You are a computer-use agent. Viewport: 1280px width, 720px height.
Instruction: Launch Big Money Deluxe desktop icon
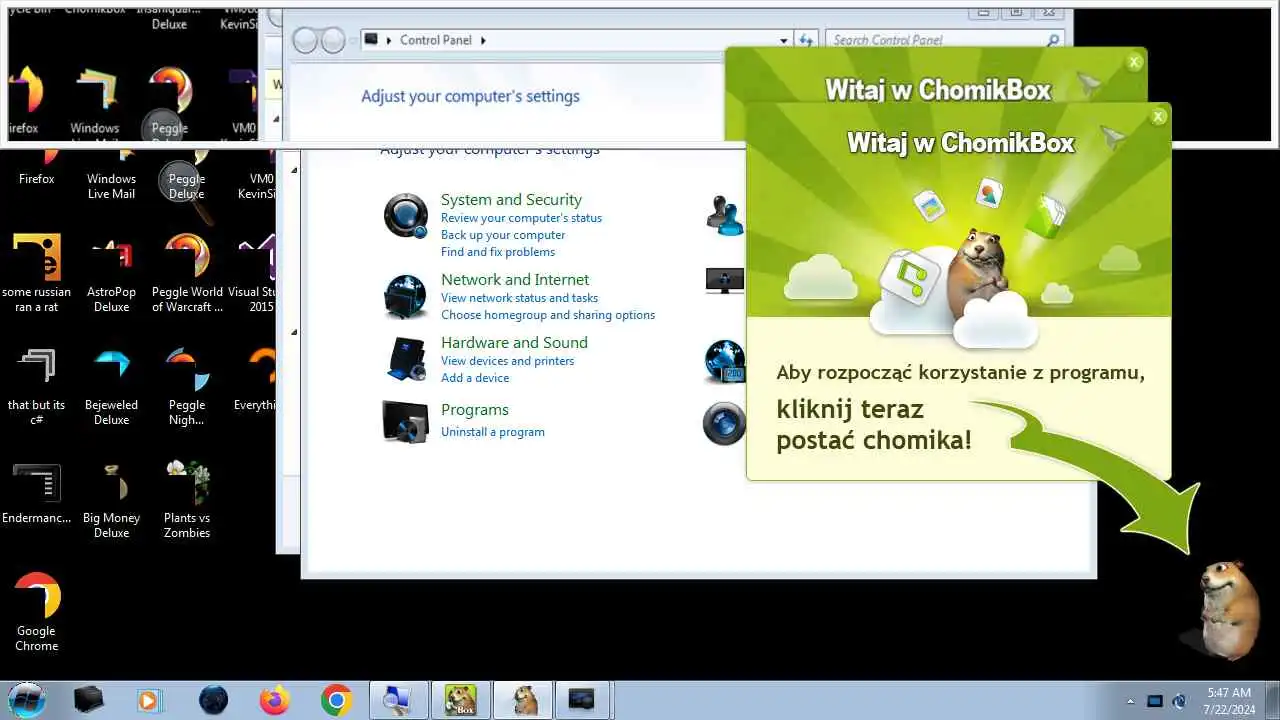(x=112, y=499)
